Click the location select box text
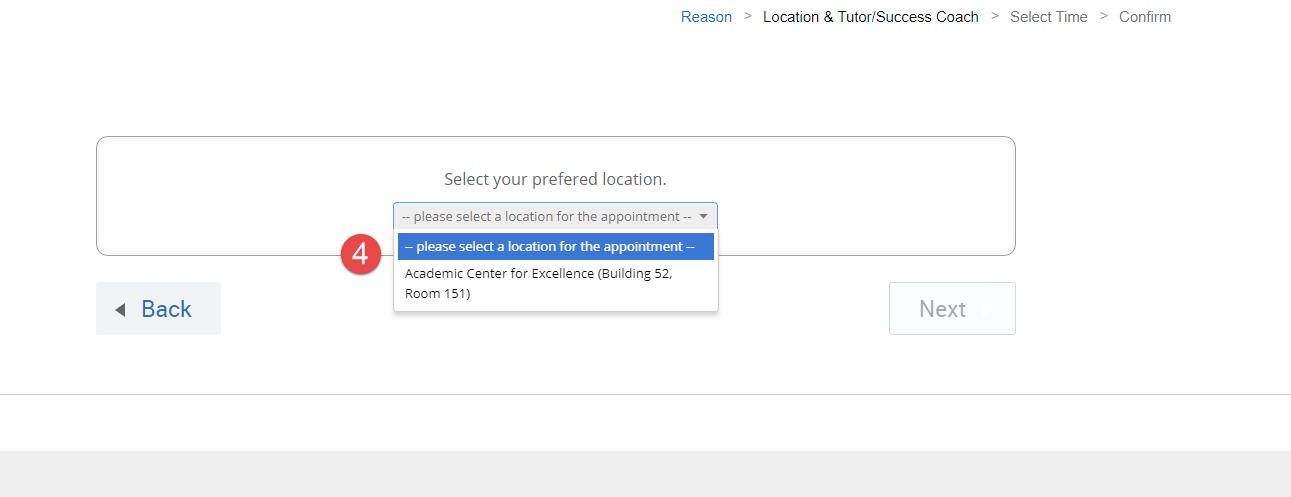This screenshot has width=1291, height=497. pyautogui.click(x=546, y=216)
